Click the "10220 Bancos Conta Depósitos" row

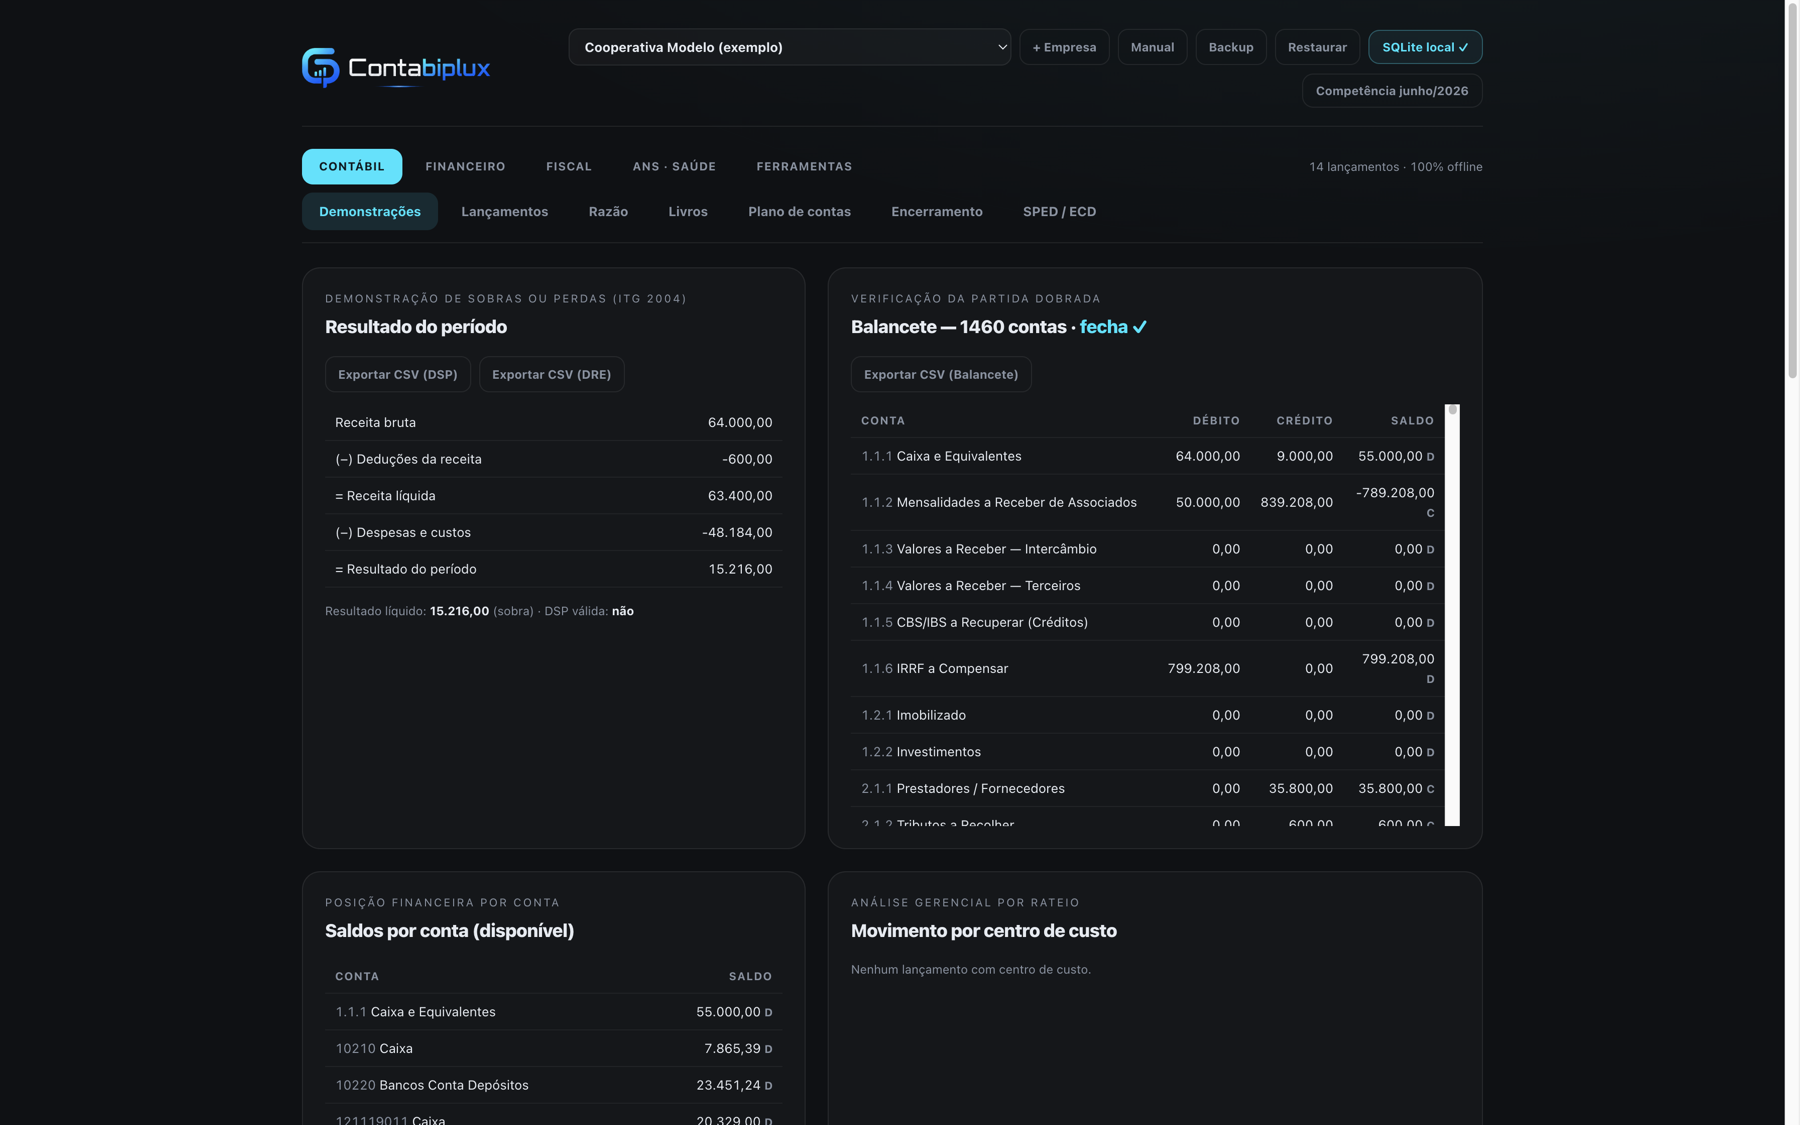[553, 1085]
